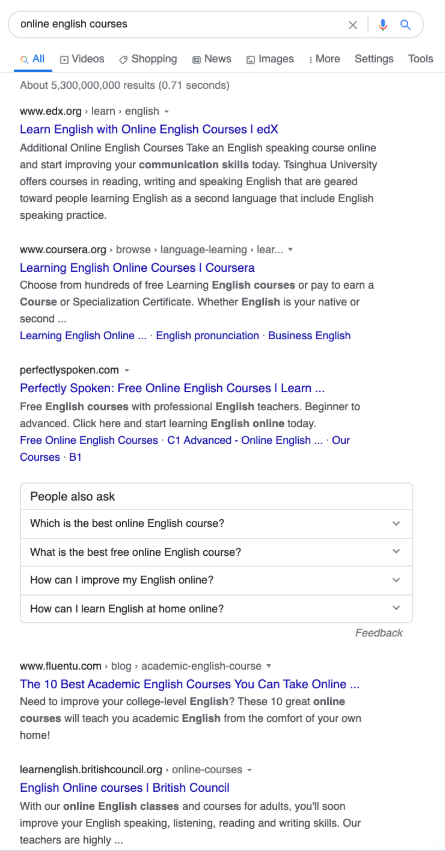Viewport: 445px width, 851px height.
Task: Click into the search input field
Action: tap(179, 24)
